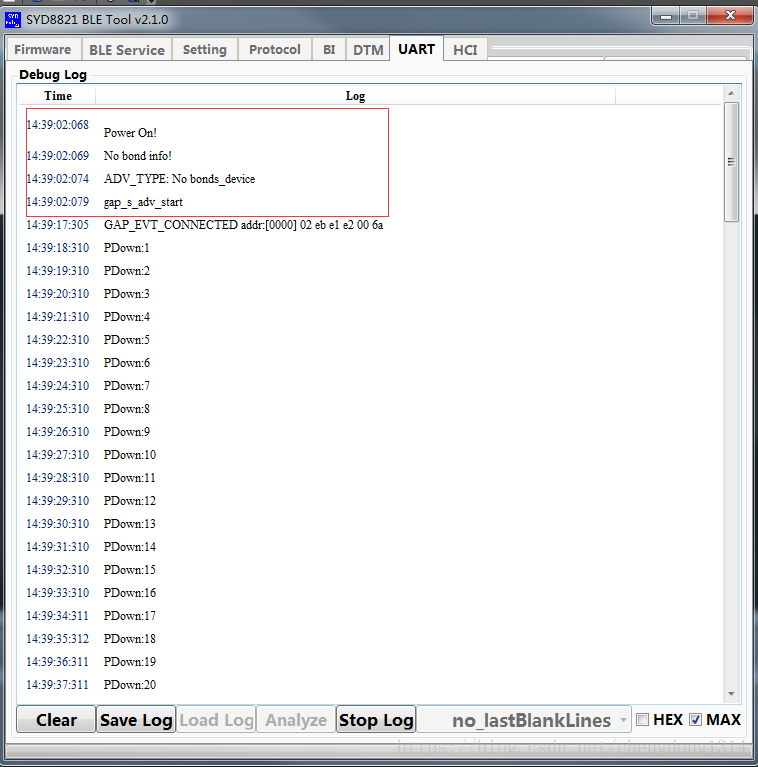
Task: Select the 'PDown:1' log entry
Action: tap(127, 248)
